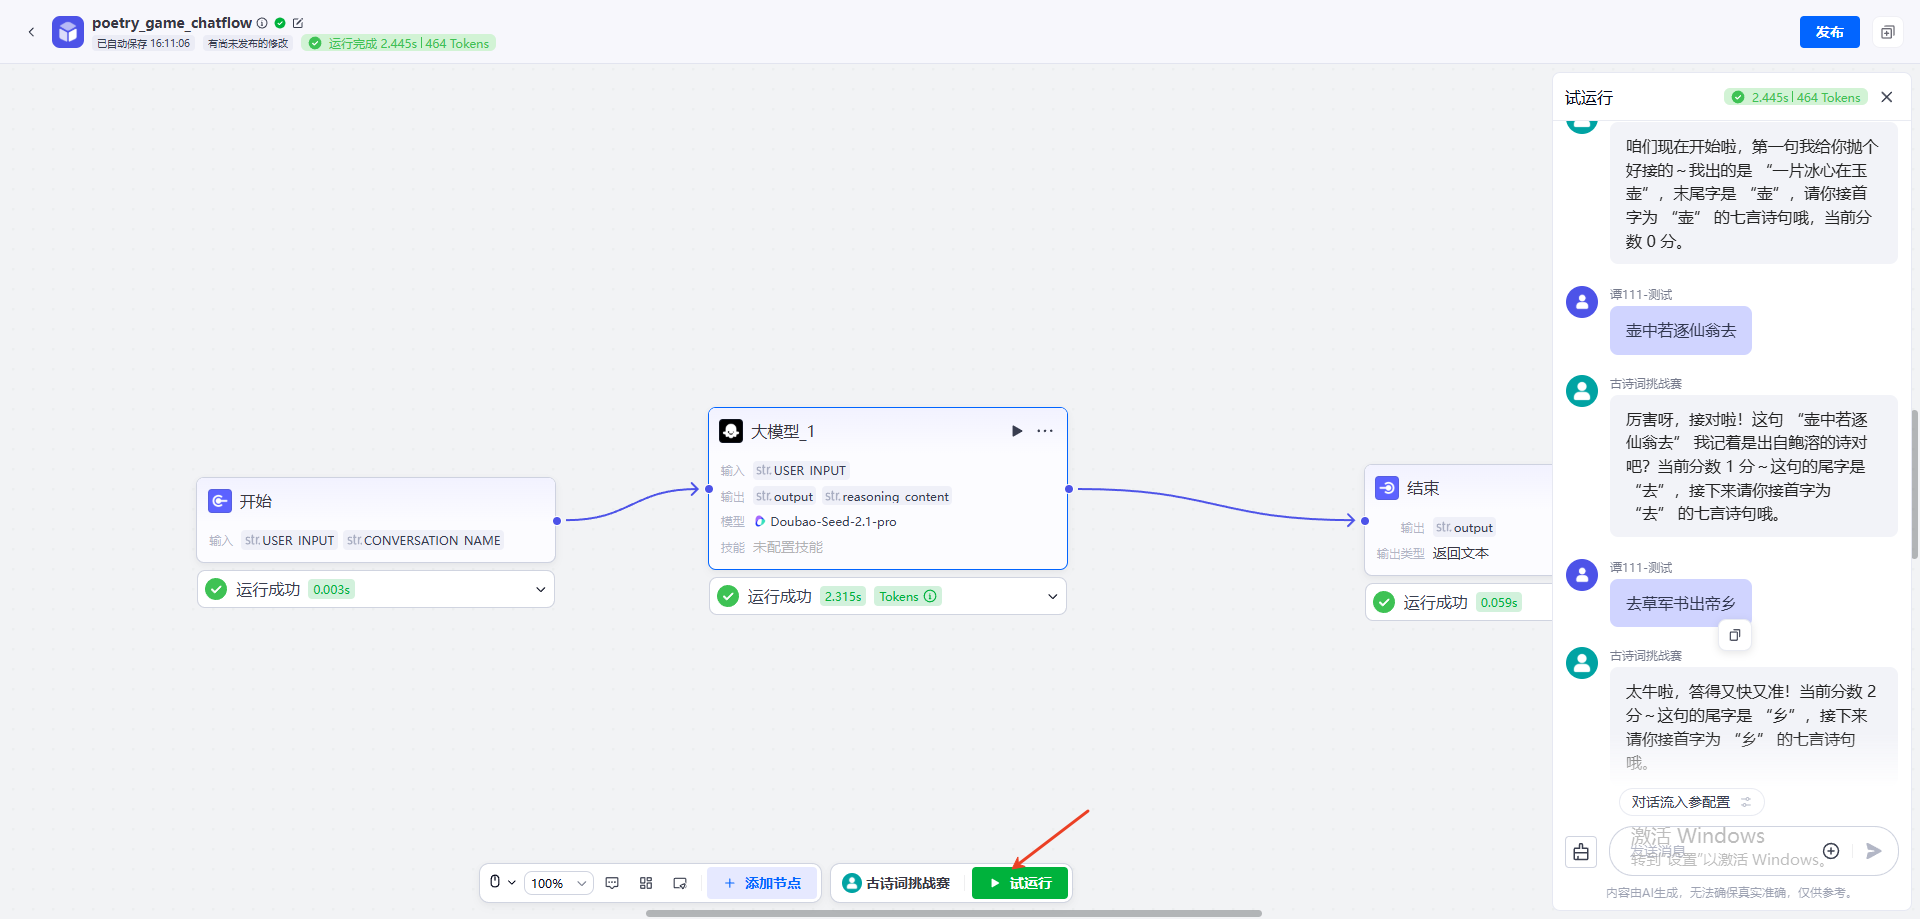Screen dimensions: 1920x919
Task: Open the 100% zoom level dropdown
Action: (558, 883)
